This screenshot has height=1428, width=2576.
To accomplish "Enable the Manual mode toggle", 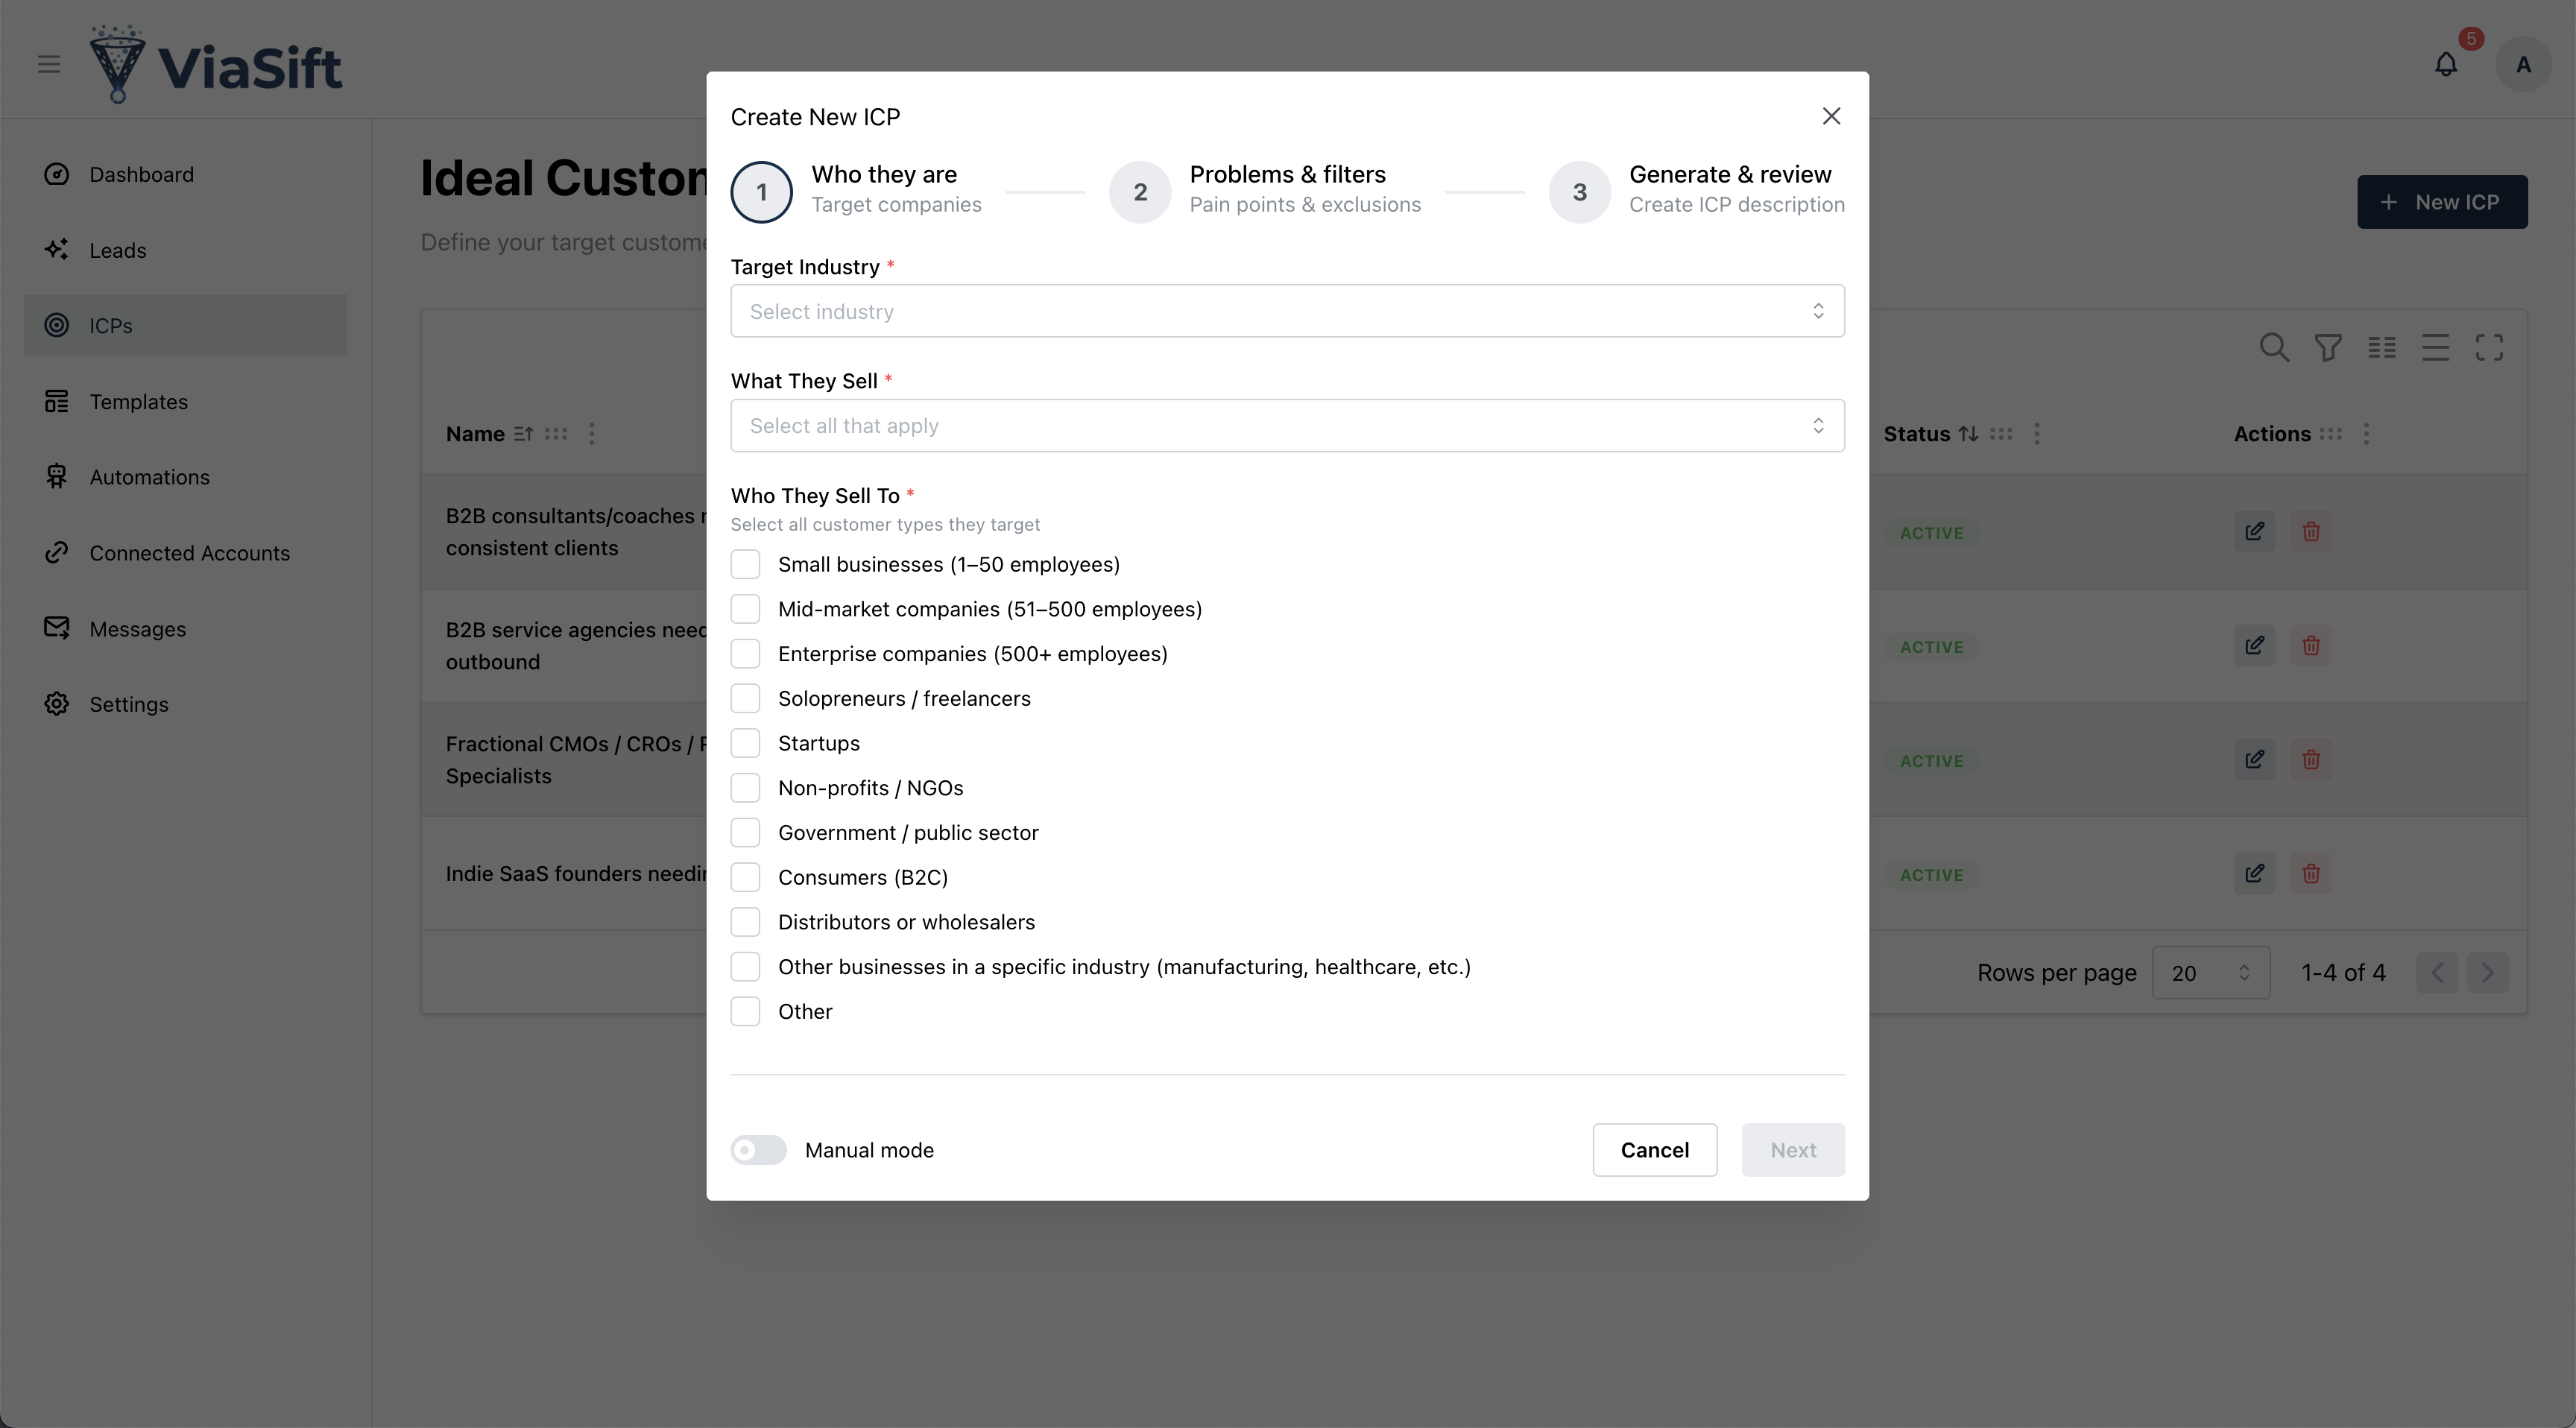I will click(x=758, y=1150).
